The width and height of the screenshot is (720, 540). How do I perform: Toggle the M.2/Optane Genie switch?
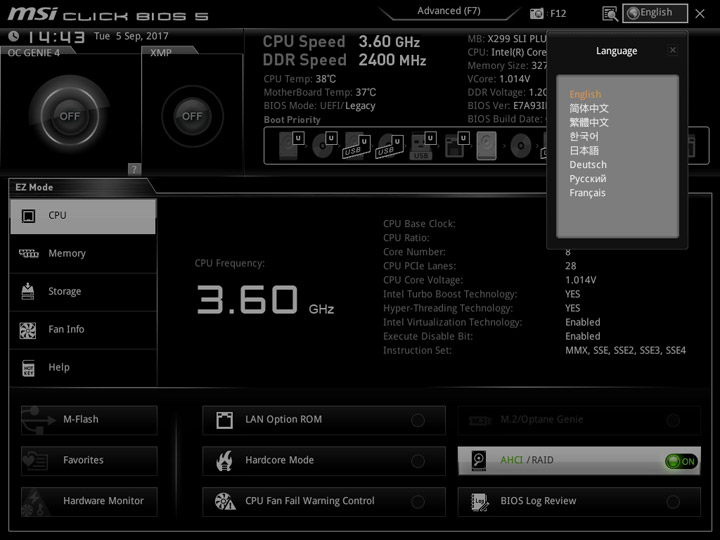(x=673, y=420)
